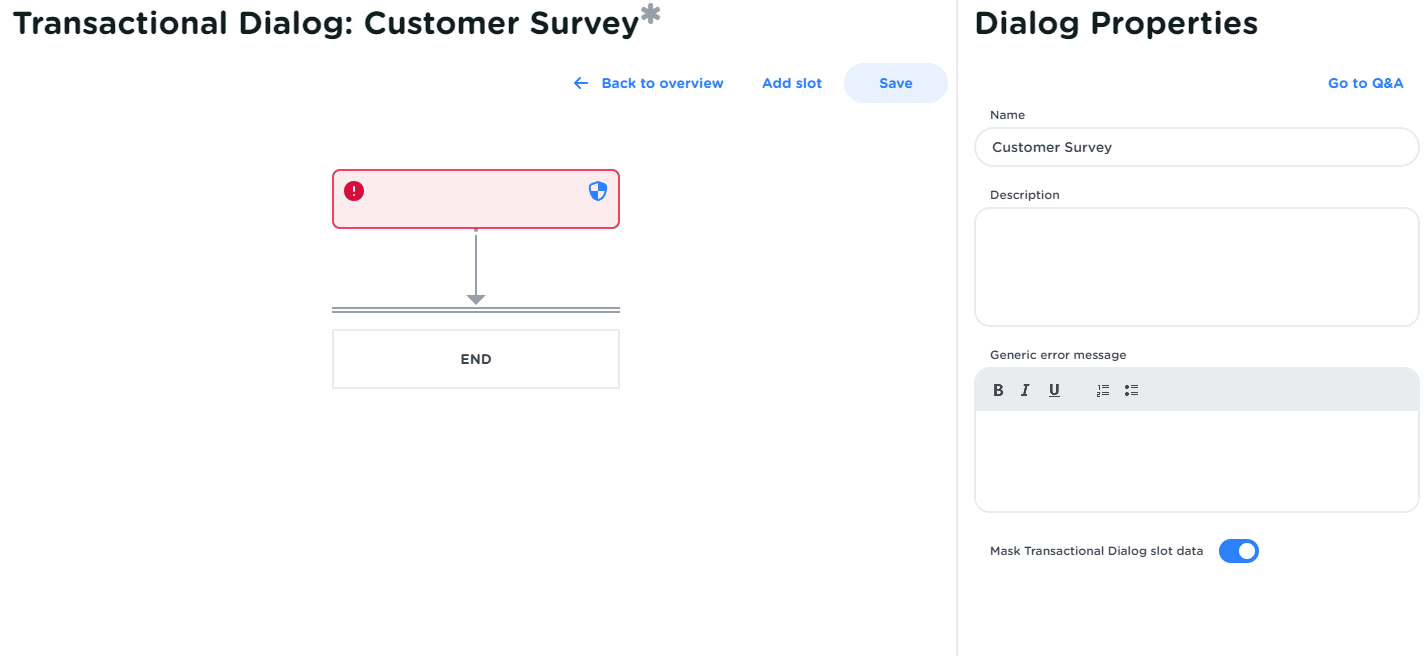
Task: Save the Customer Survey dialog
Action: 895,83
